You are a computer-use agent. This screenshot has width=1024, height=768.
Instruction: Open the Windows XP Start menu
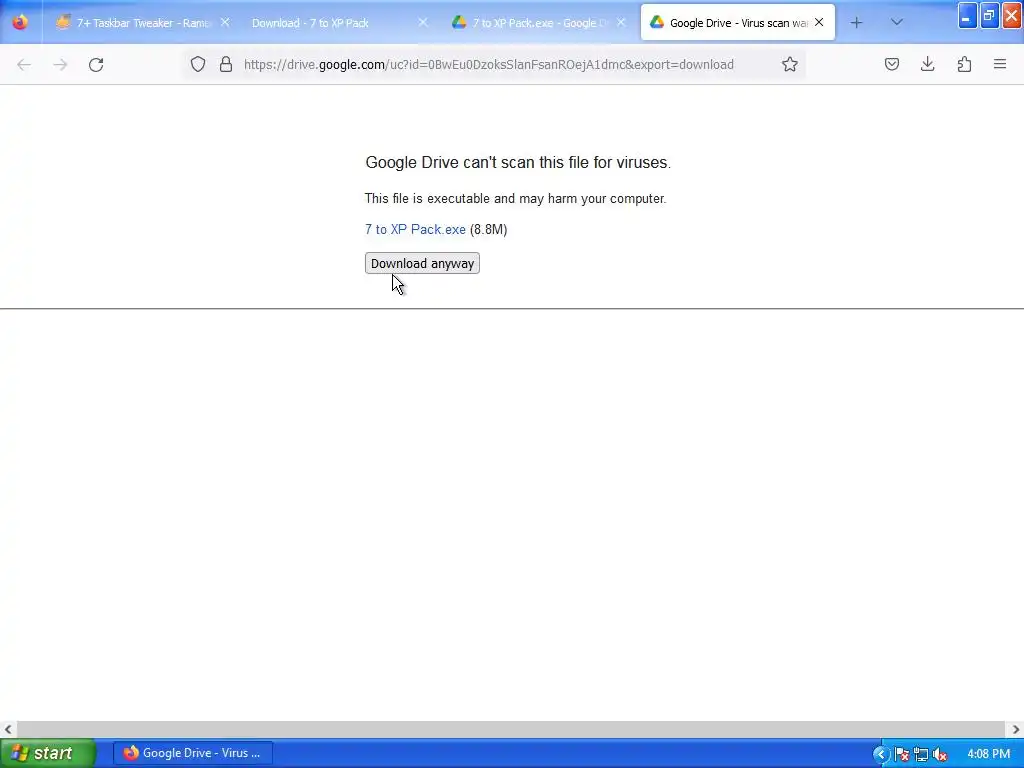[x=47, y=753]
